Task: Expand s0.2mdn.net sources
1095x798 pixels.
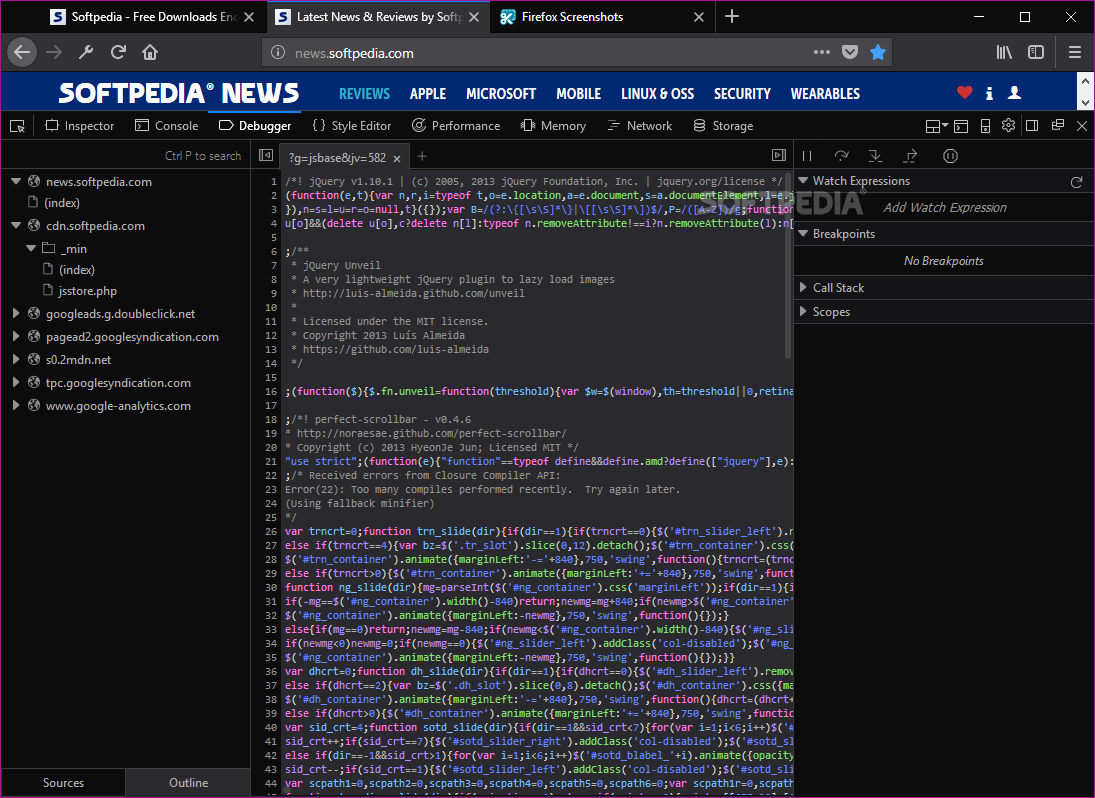Action: pyautogui.click(x=16, y=360)
